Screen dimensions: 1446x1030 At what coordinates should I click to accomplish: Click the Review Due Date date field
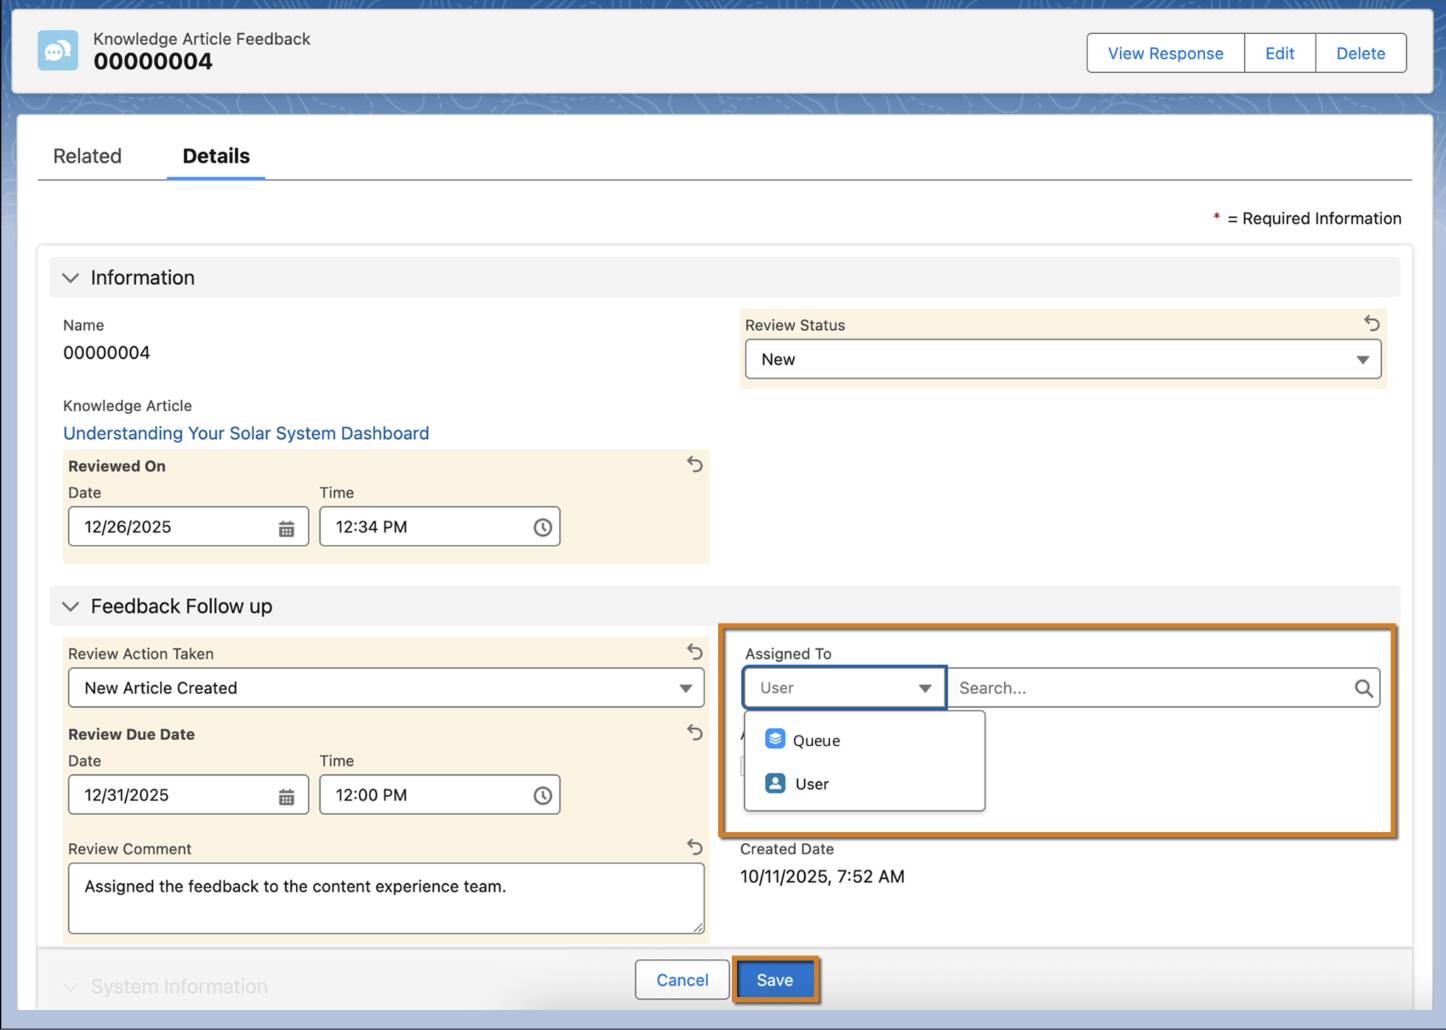(188, 795)
